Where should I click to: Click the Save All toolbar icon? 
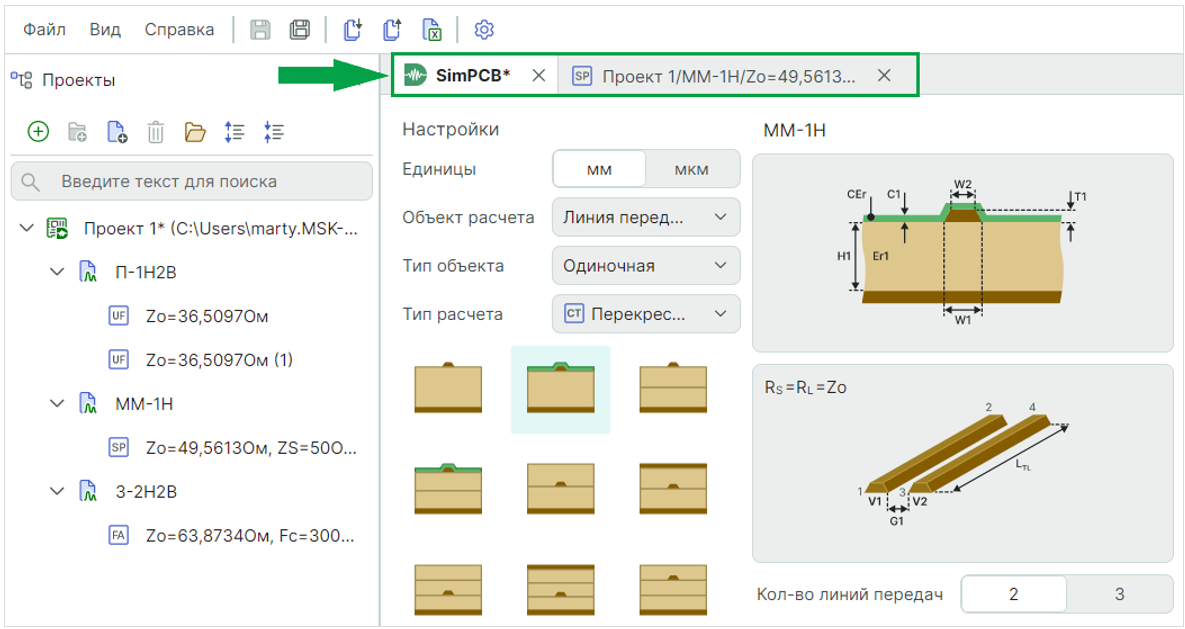tap(299, 29)
